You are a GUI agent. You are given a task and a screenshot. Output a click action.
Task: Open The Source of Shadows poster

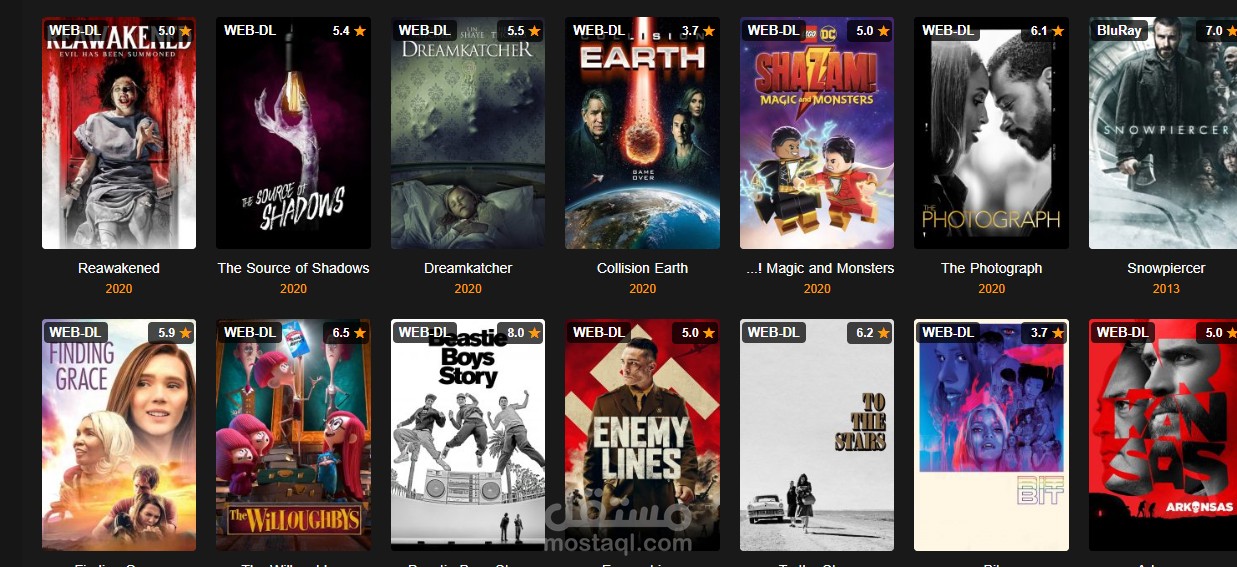pos(293,133)
